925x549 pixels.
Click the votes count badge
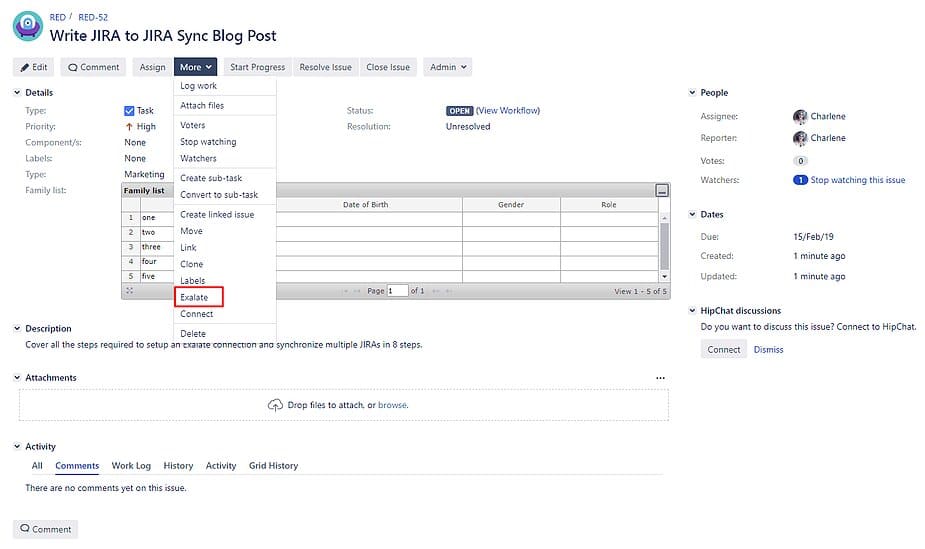[x=801, y=161]
